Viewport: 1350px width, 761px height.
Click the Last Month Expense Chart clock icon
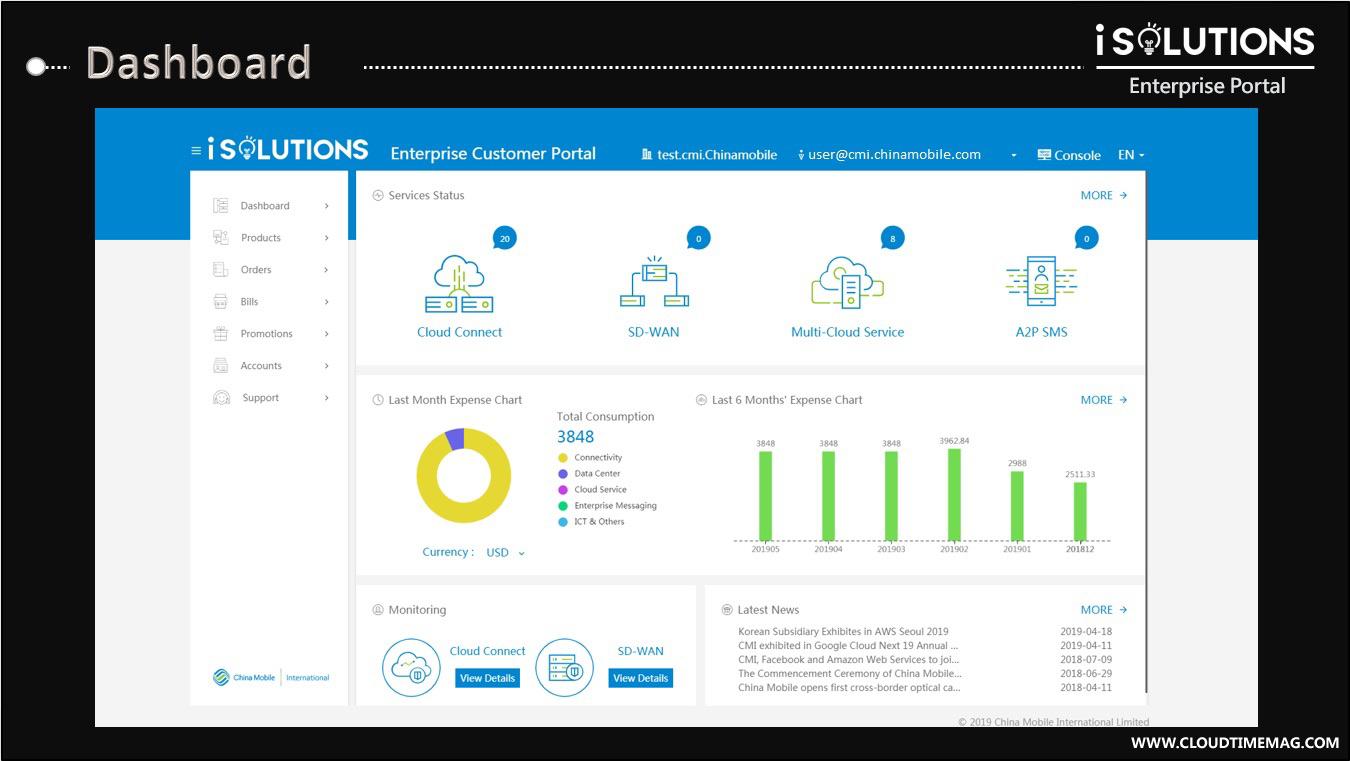point(378,399)
